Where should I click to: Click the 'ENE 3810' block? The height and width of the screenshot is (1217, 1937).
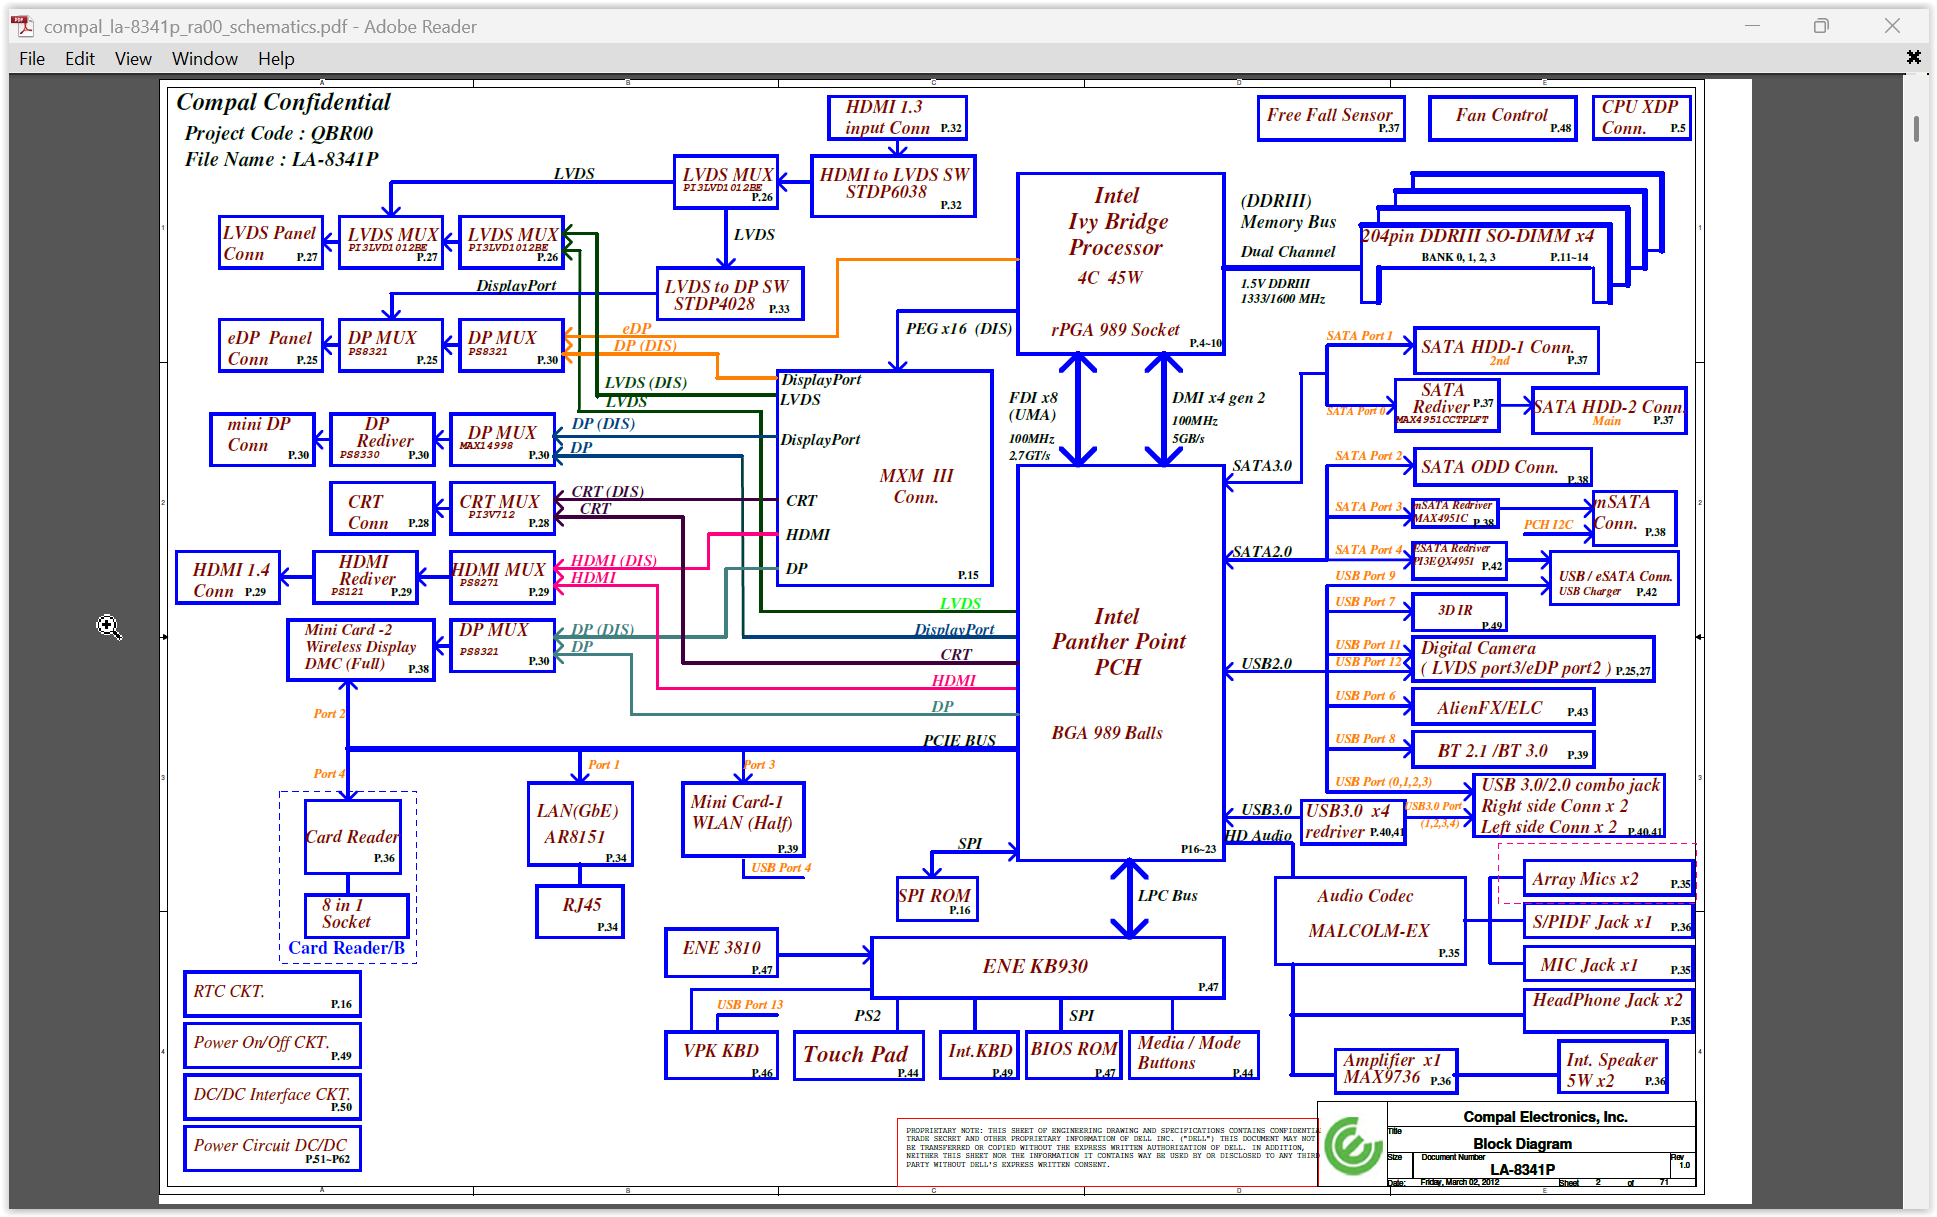pos(721,952)
